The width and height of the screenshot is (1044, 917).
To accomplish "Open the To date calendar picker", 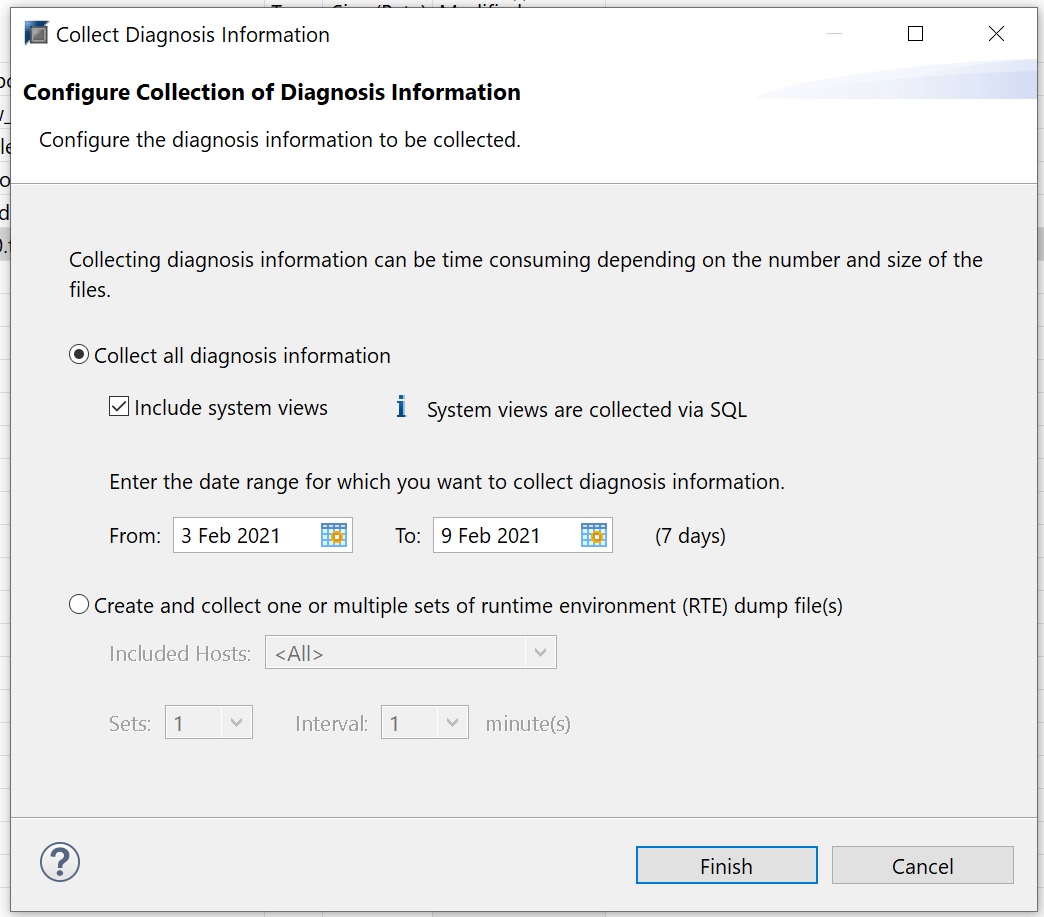I will tap(593, 535).
